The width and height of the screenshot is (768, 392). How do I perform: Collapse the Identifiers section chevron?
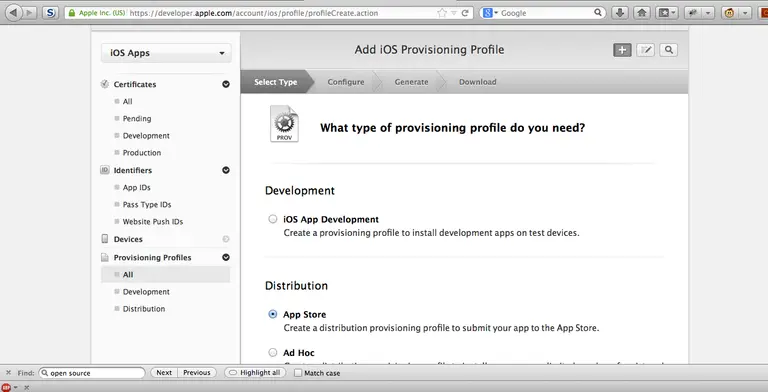click(226, 170)
